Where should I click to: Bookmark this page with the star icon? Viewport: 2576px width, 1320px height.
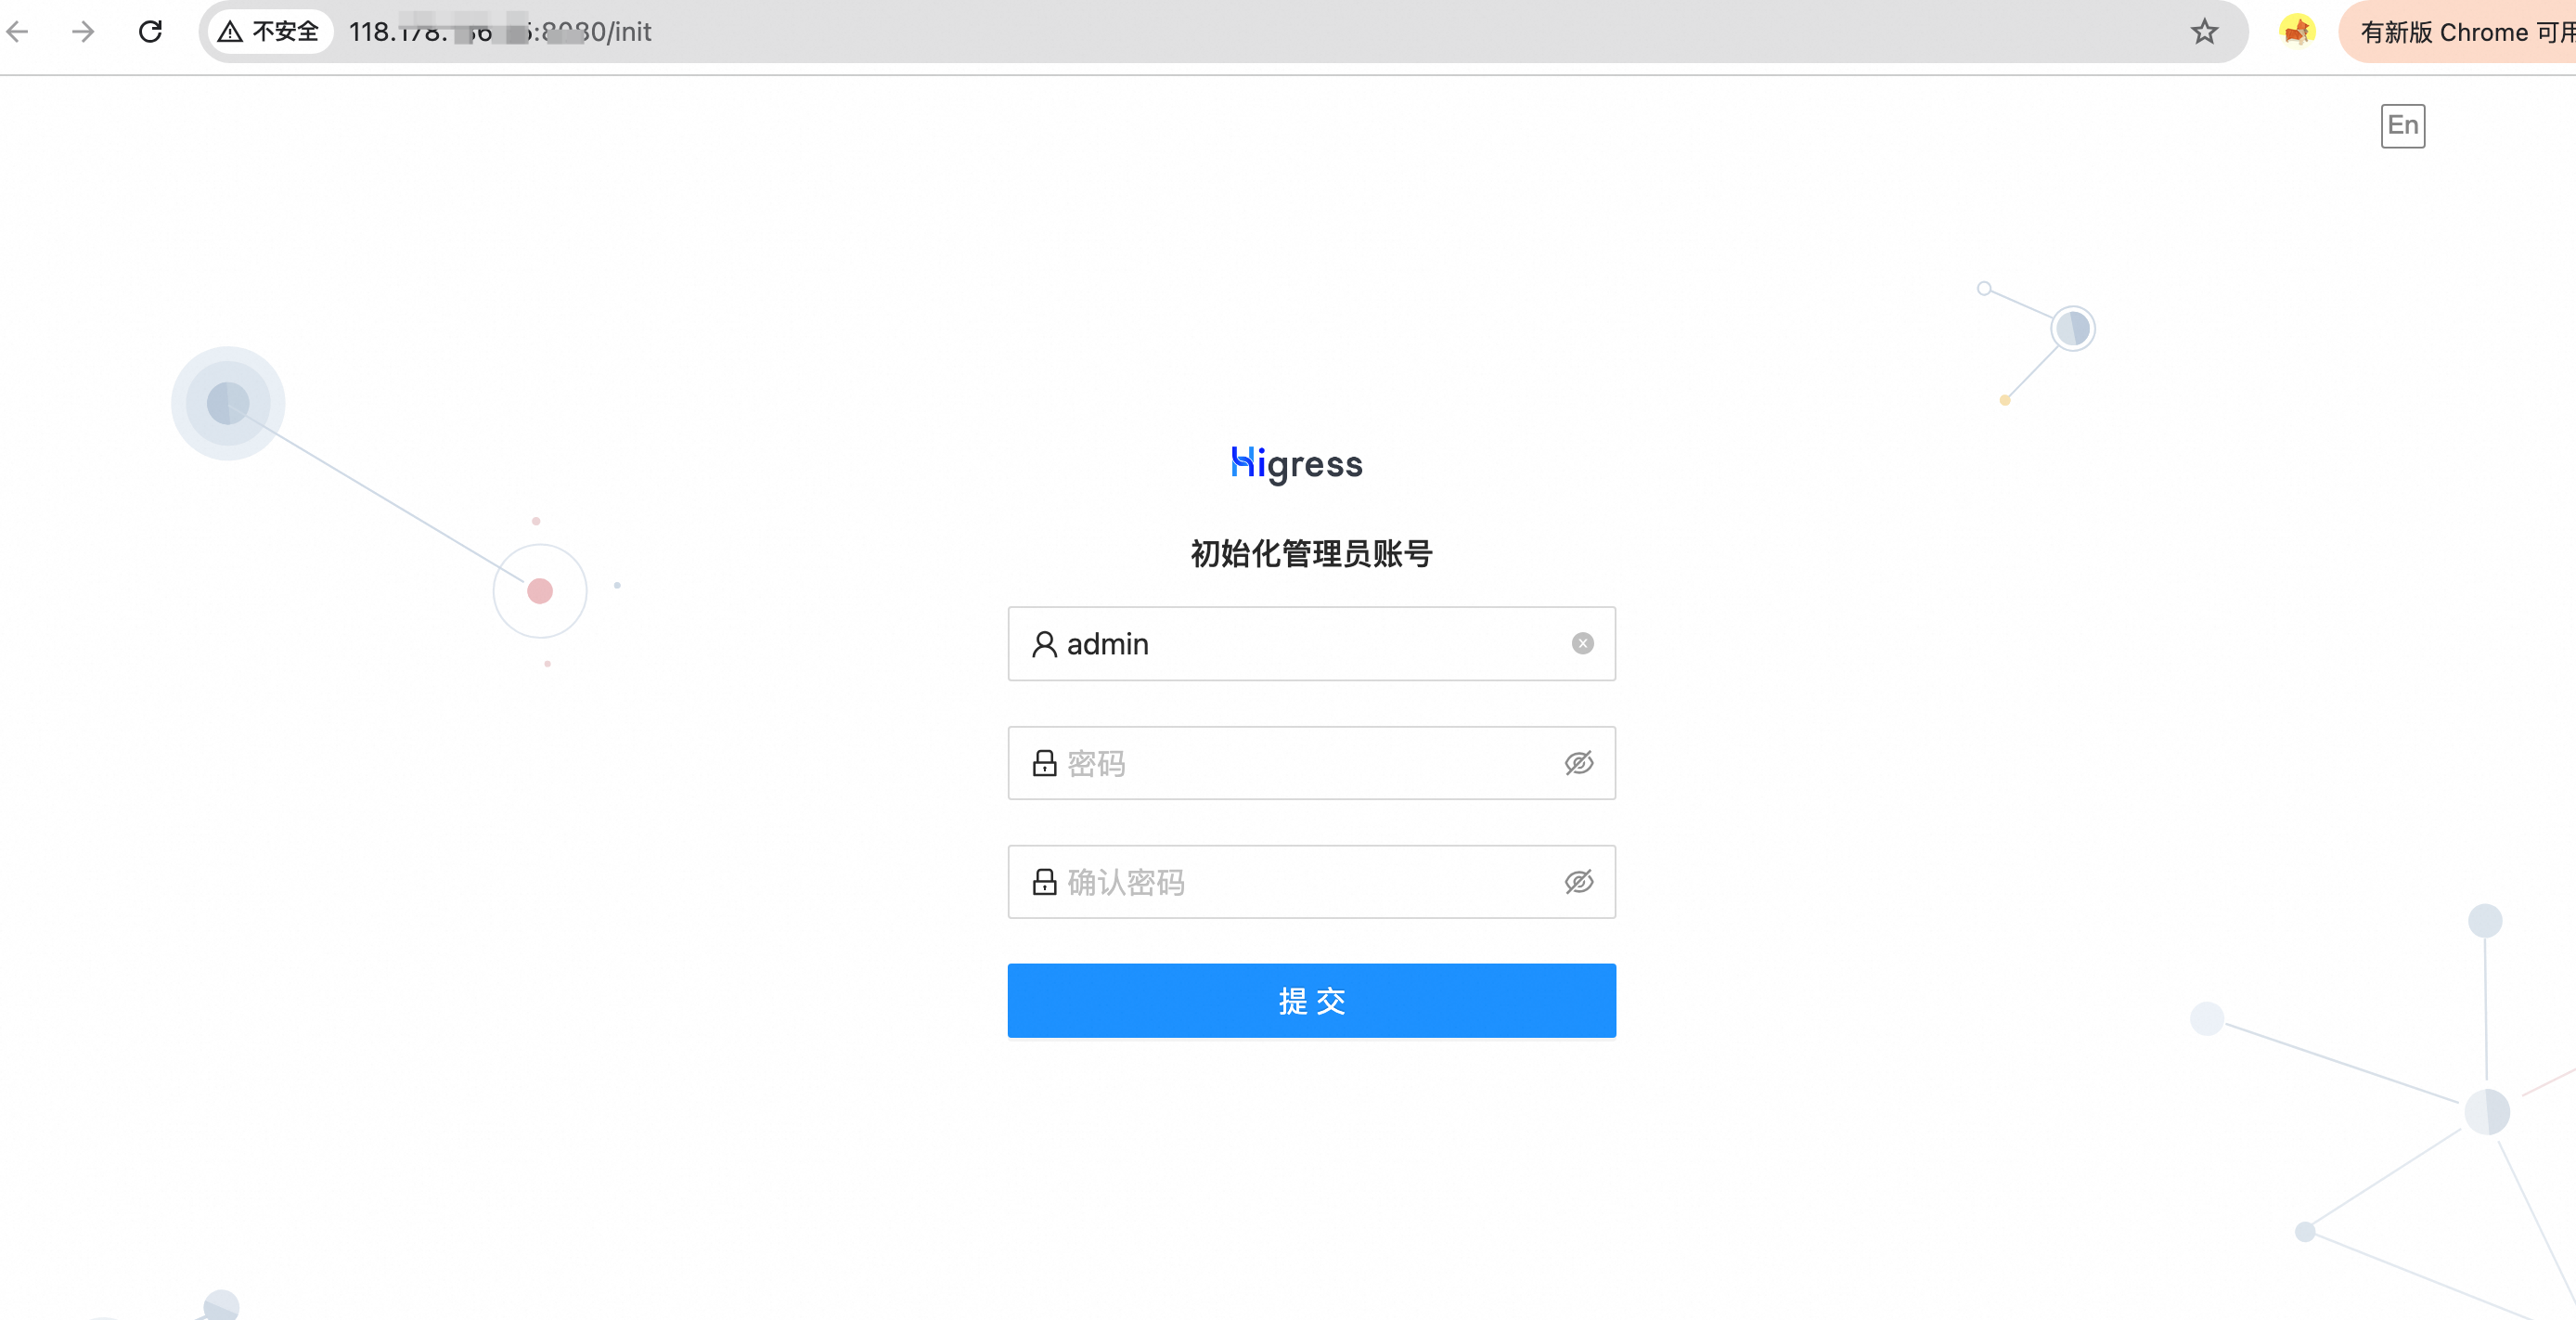(2204, 31)
